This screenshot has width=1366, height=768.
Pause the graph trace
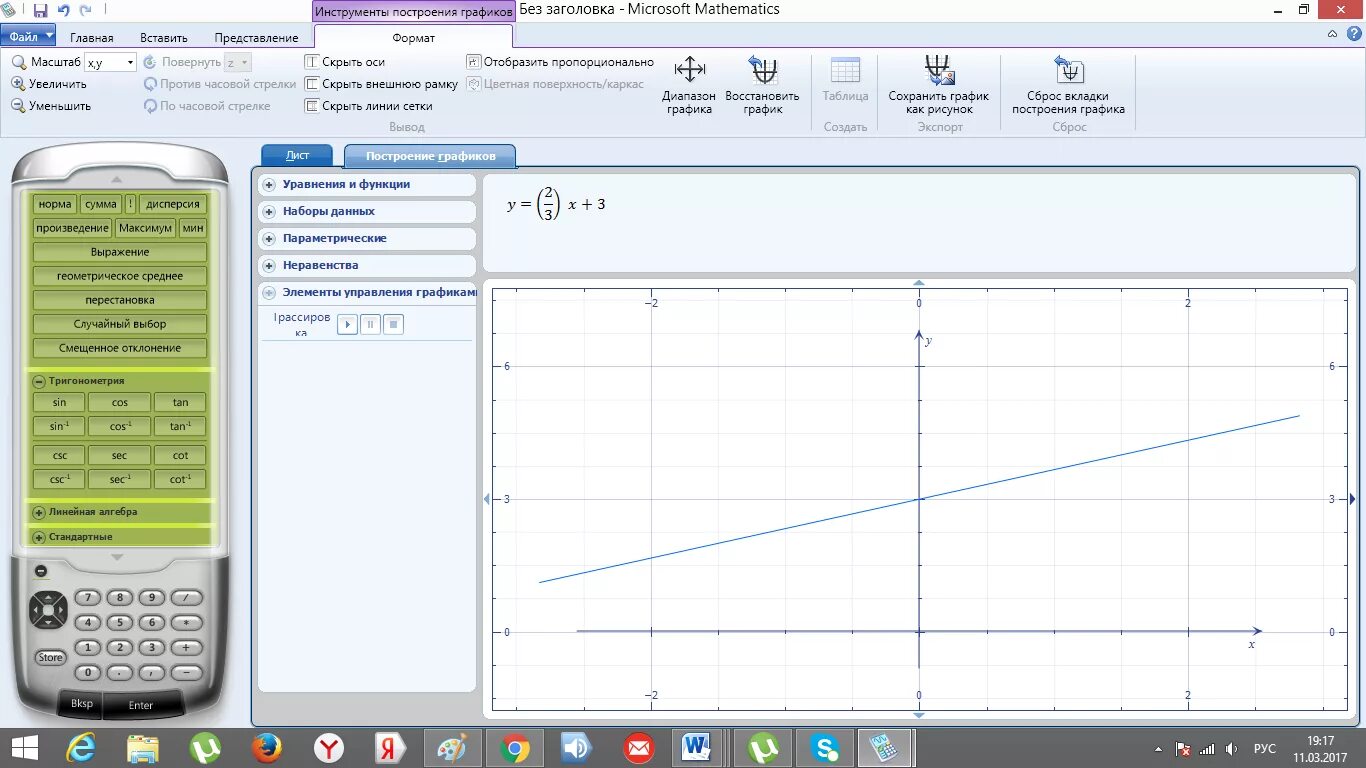click(371, 324)
